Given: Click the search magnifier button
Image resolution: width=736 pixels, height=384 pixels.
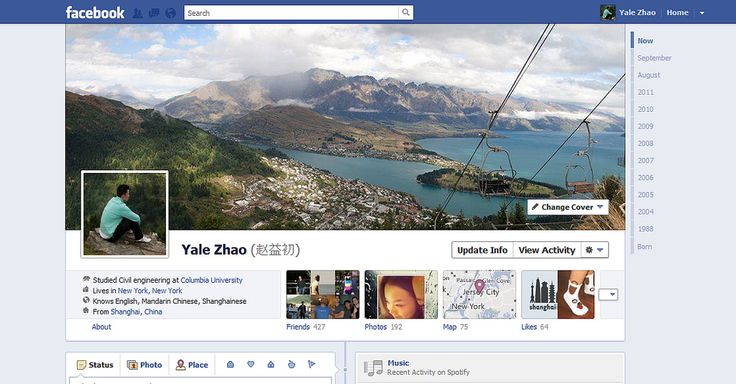Looking at the screenshot, I should [406, 13].
